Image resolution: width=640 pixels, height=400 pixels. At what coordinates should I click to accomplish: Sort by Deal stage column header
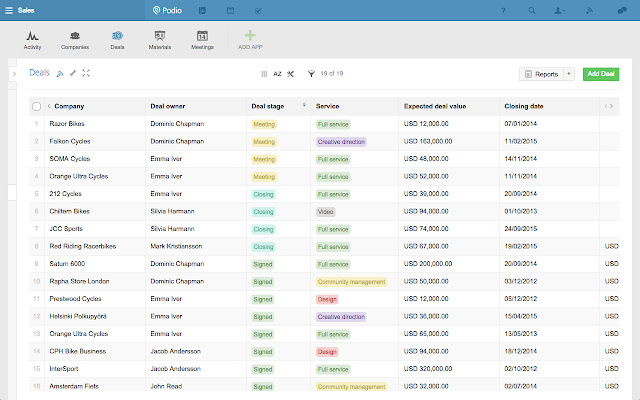268,106
